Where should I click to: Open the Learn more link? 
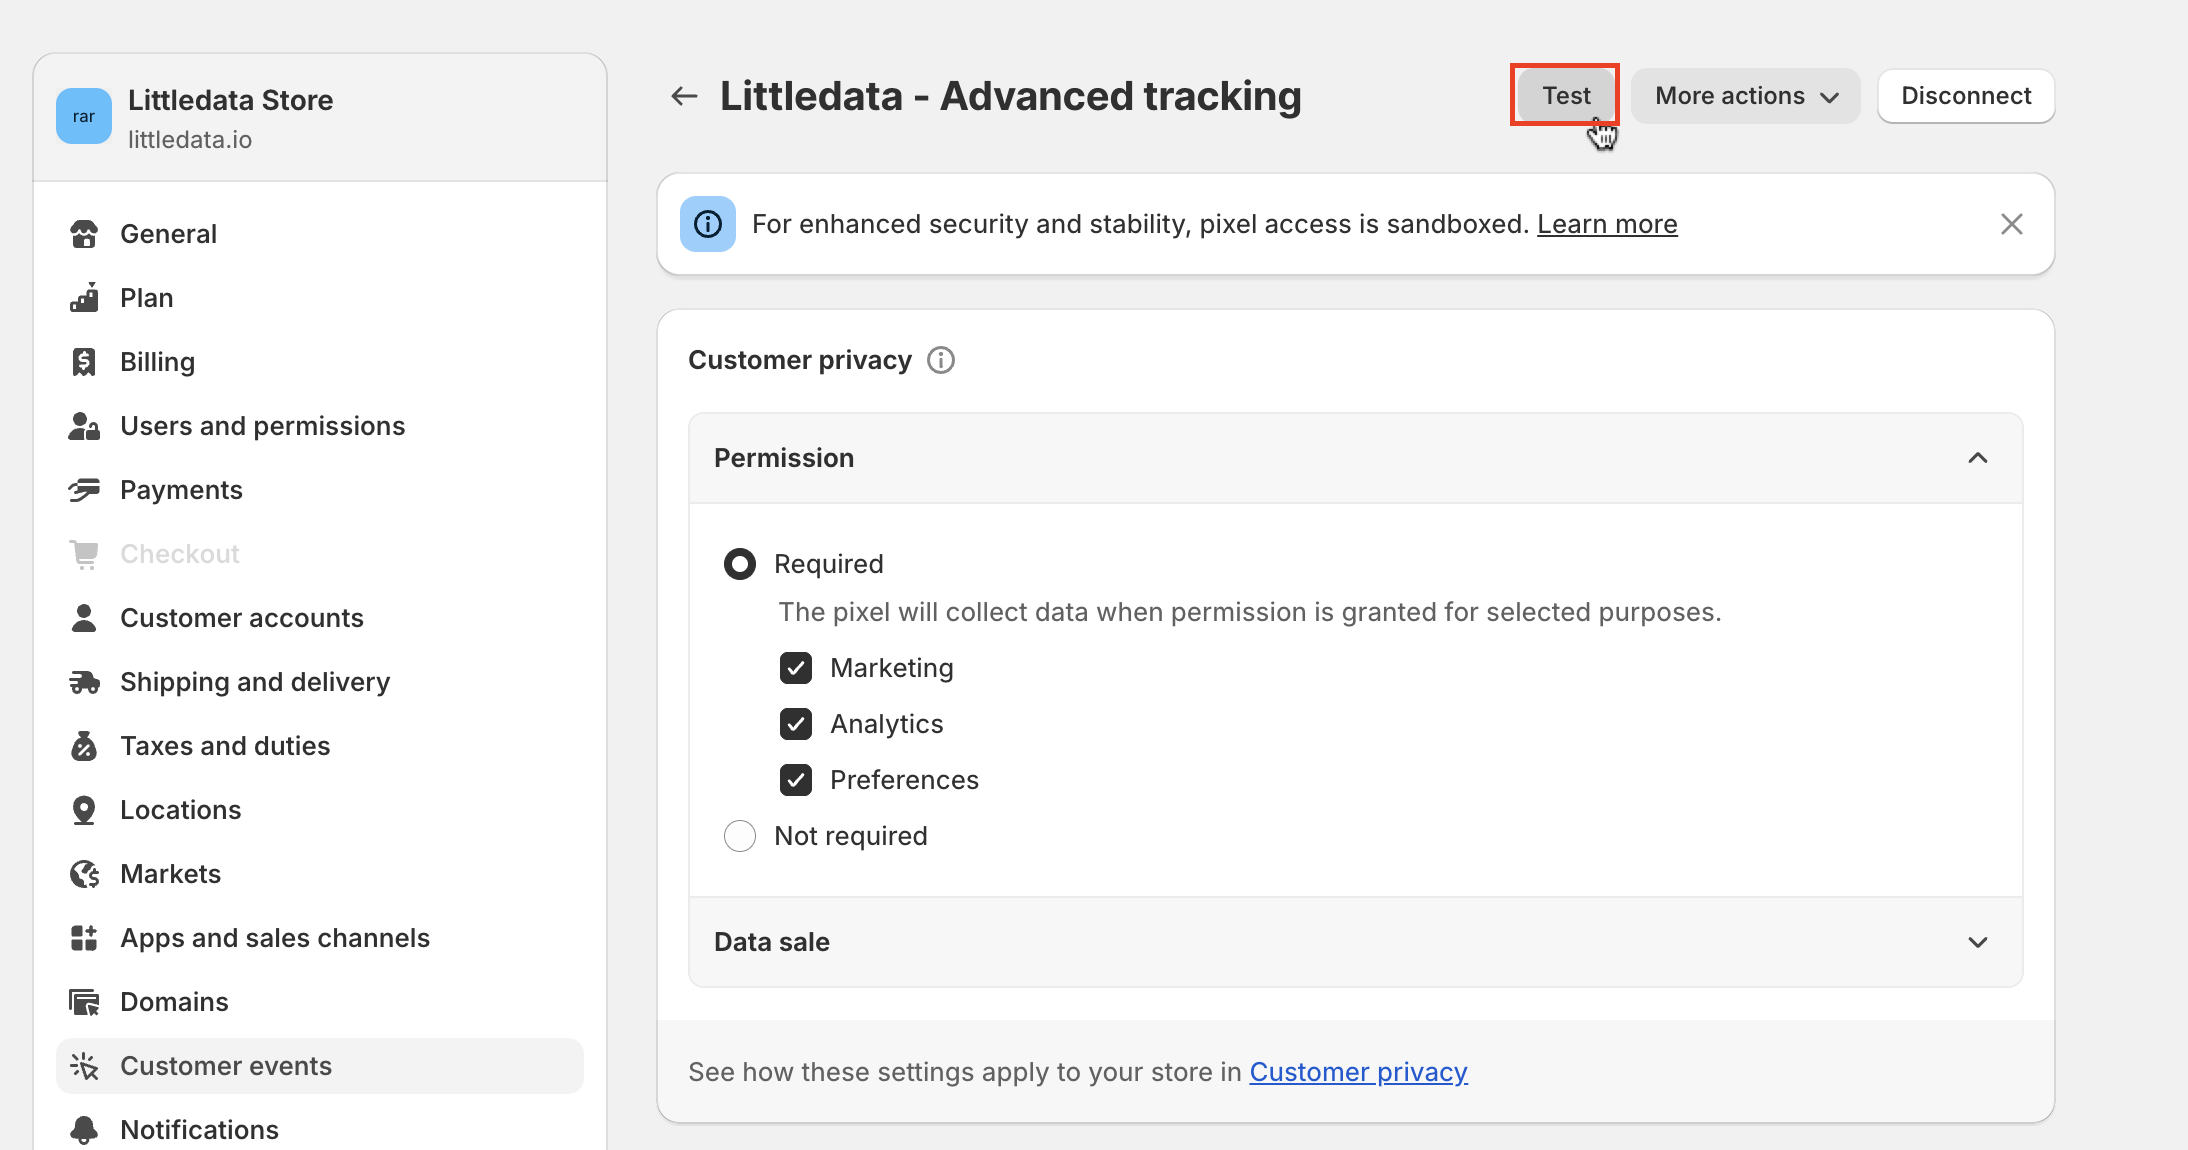click(1607, 224)
